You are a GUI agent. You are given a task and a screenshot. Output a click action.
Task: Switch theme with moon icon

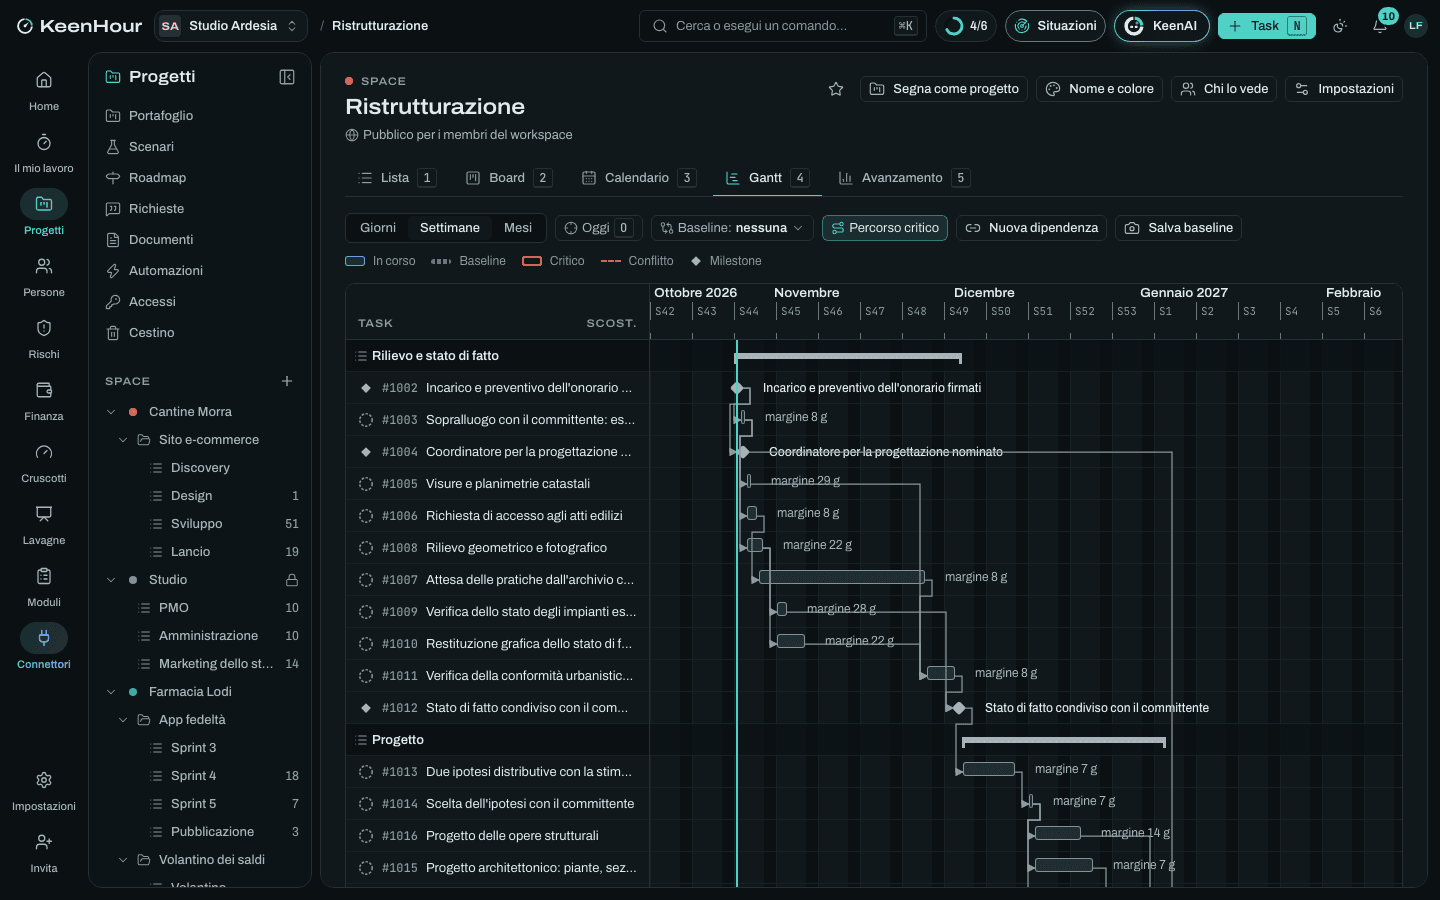click(1340, 26)
